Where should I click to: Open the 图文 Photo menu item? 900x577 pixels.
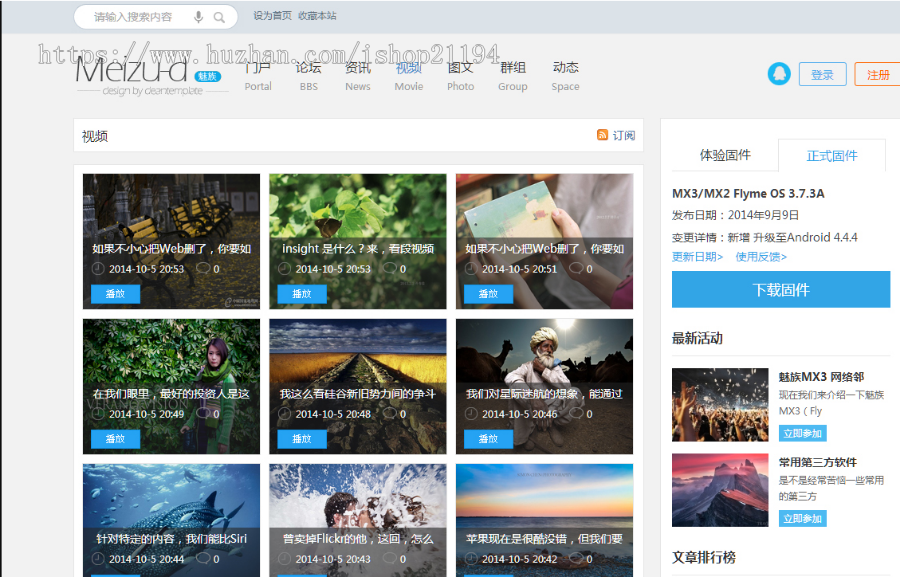tap(460, 75)
